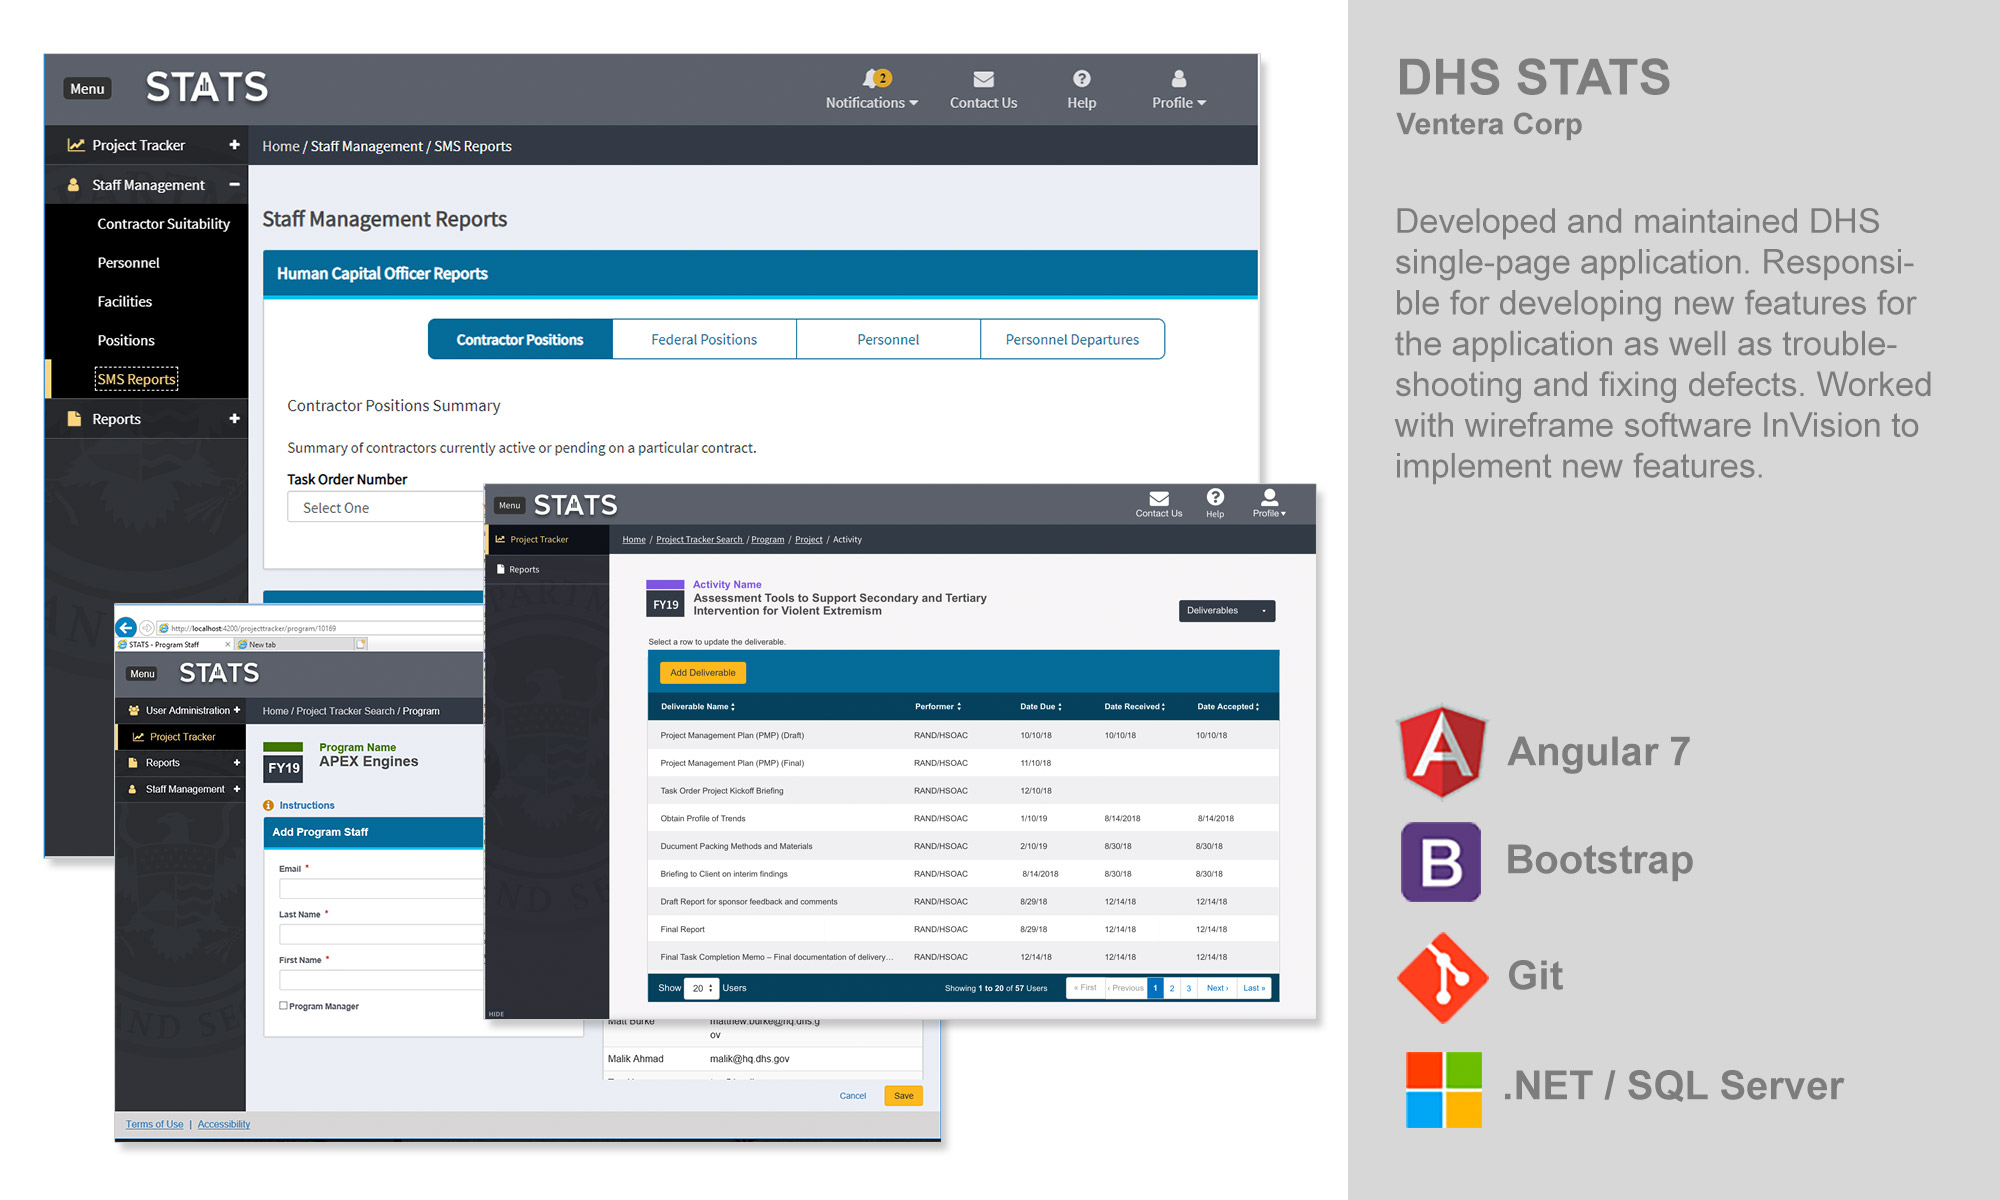Select the Federal Positions tab

coord(701,339)
